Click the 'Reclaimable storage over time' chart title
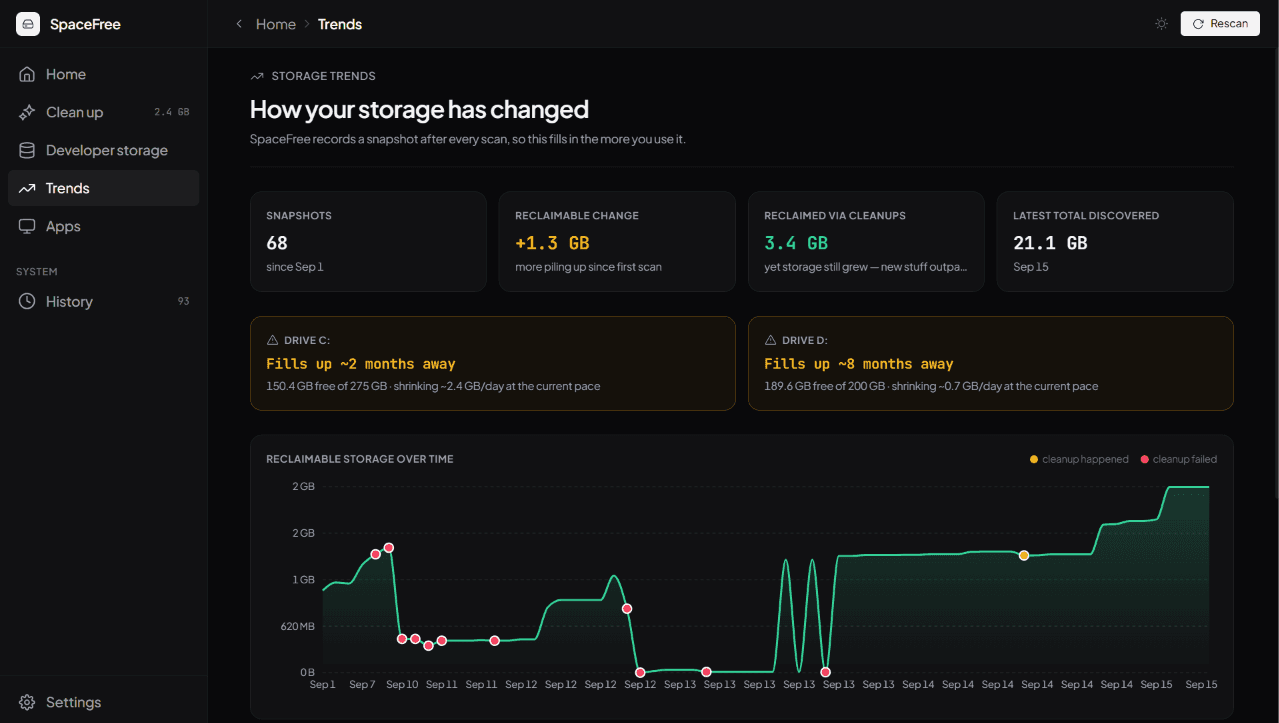 pos(360,459)
